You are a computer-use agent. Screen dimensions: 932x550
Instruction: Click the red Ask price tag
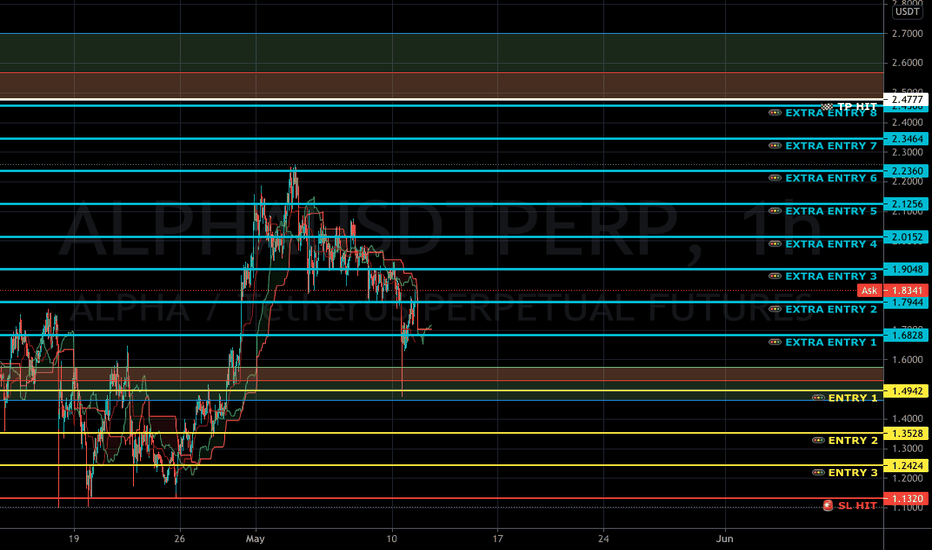[870, 290]
